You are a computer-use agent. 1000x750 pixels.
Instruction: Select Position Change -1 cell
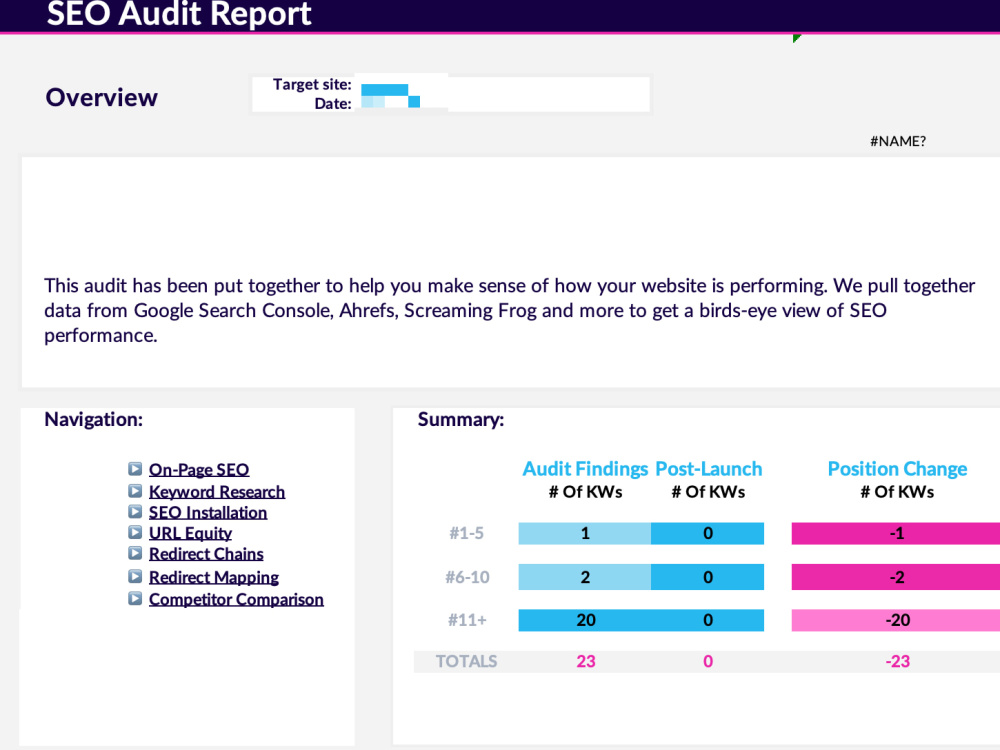coord(896,533)
